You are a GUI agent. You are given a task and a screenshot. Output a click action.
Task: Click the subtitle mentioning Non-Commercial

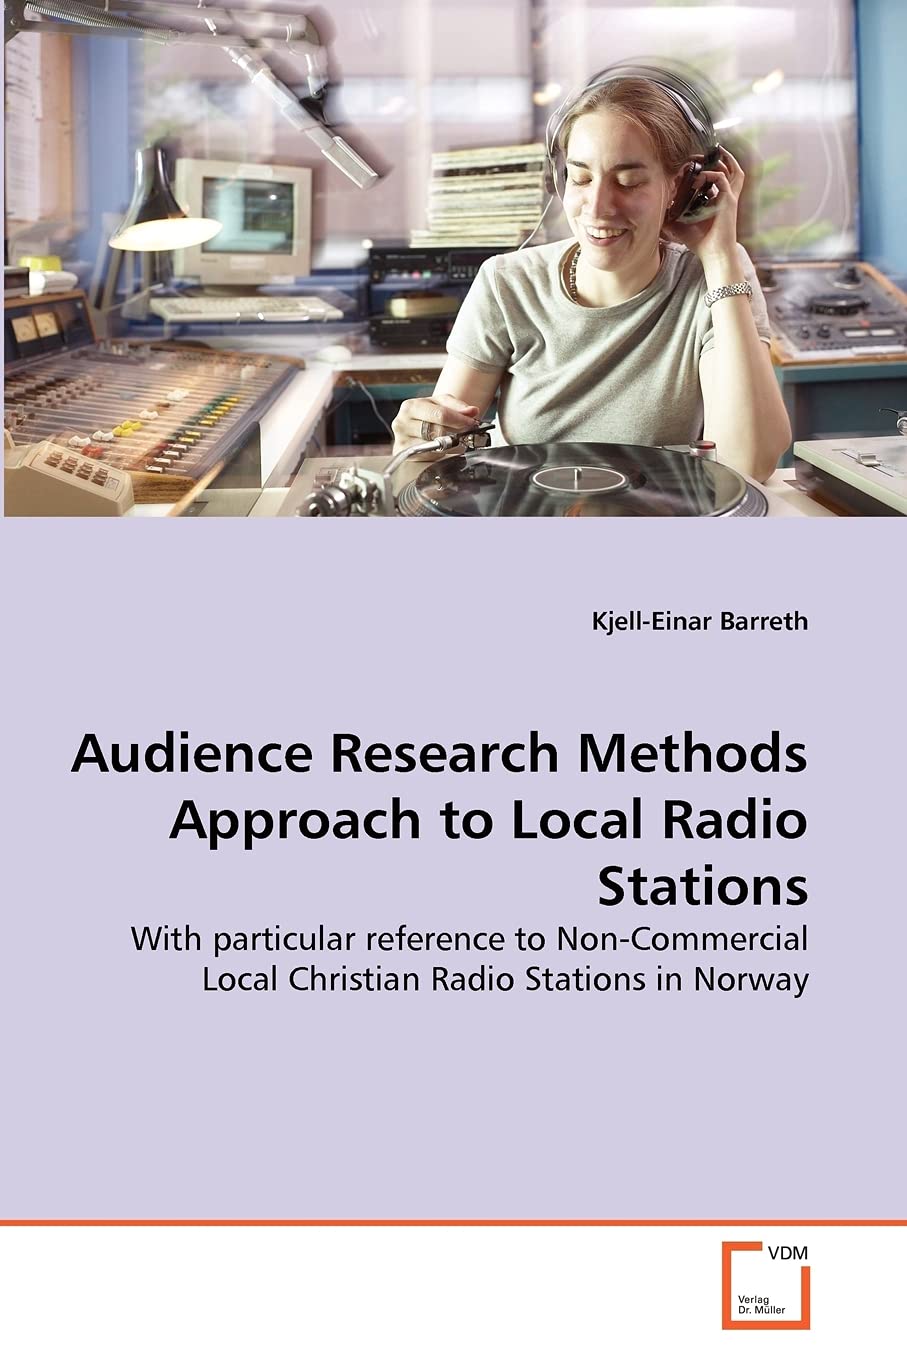469,939
